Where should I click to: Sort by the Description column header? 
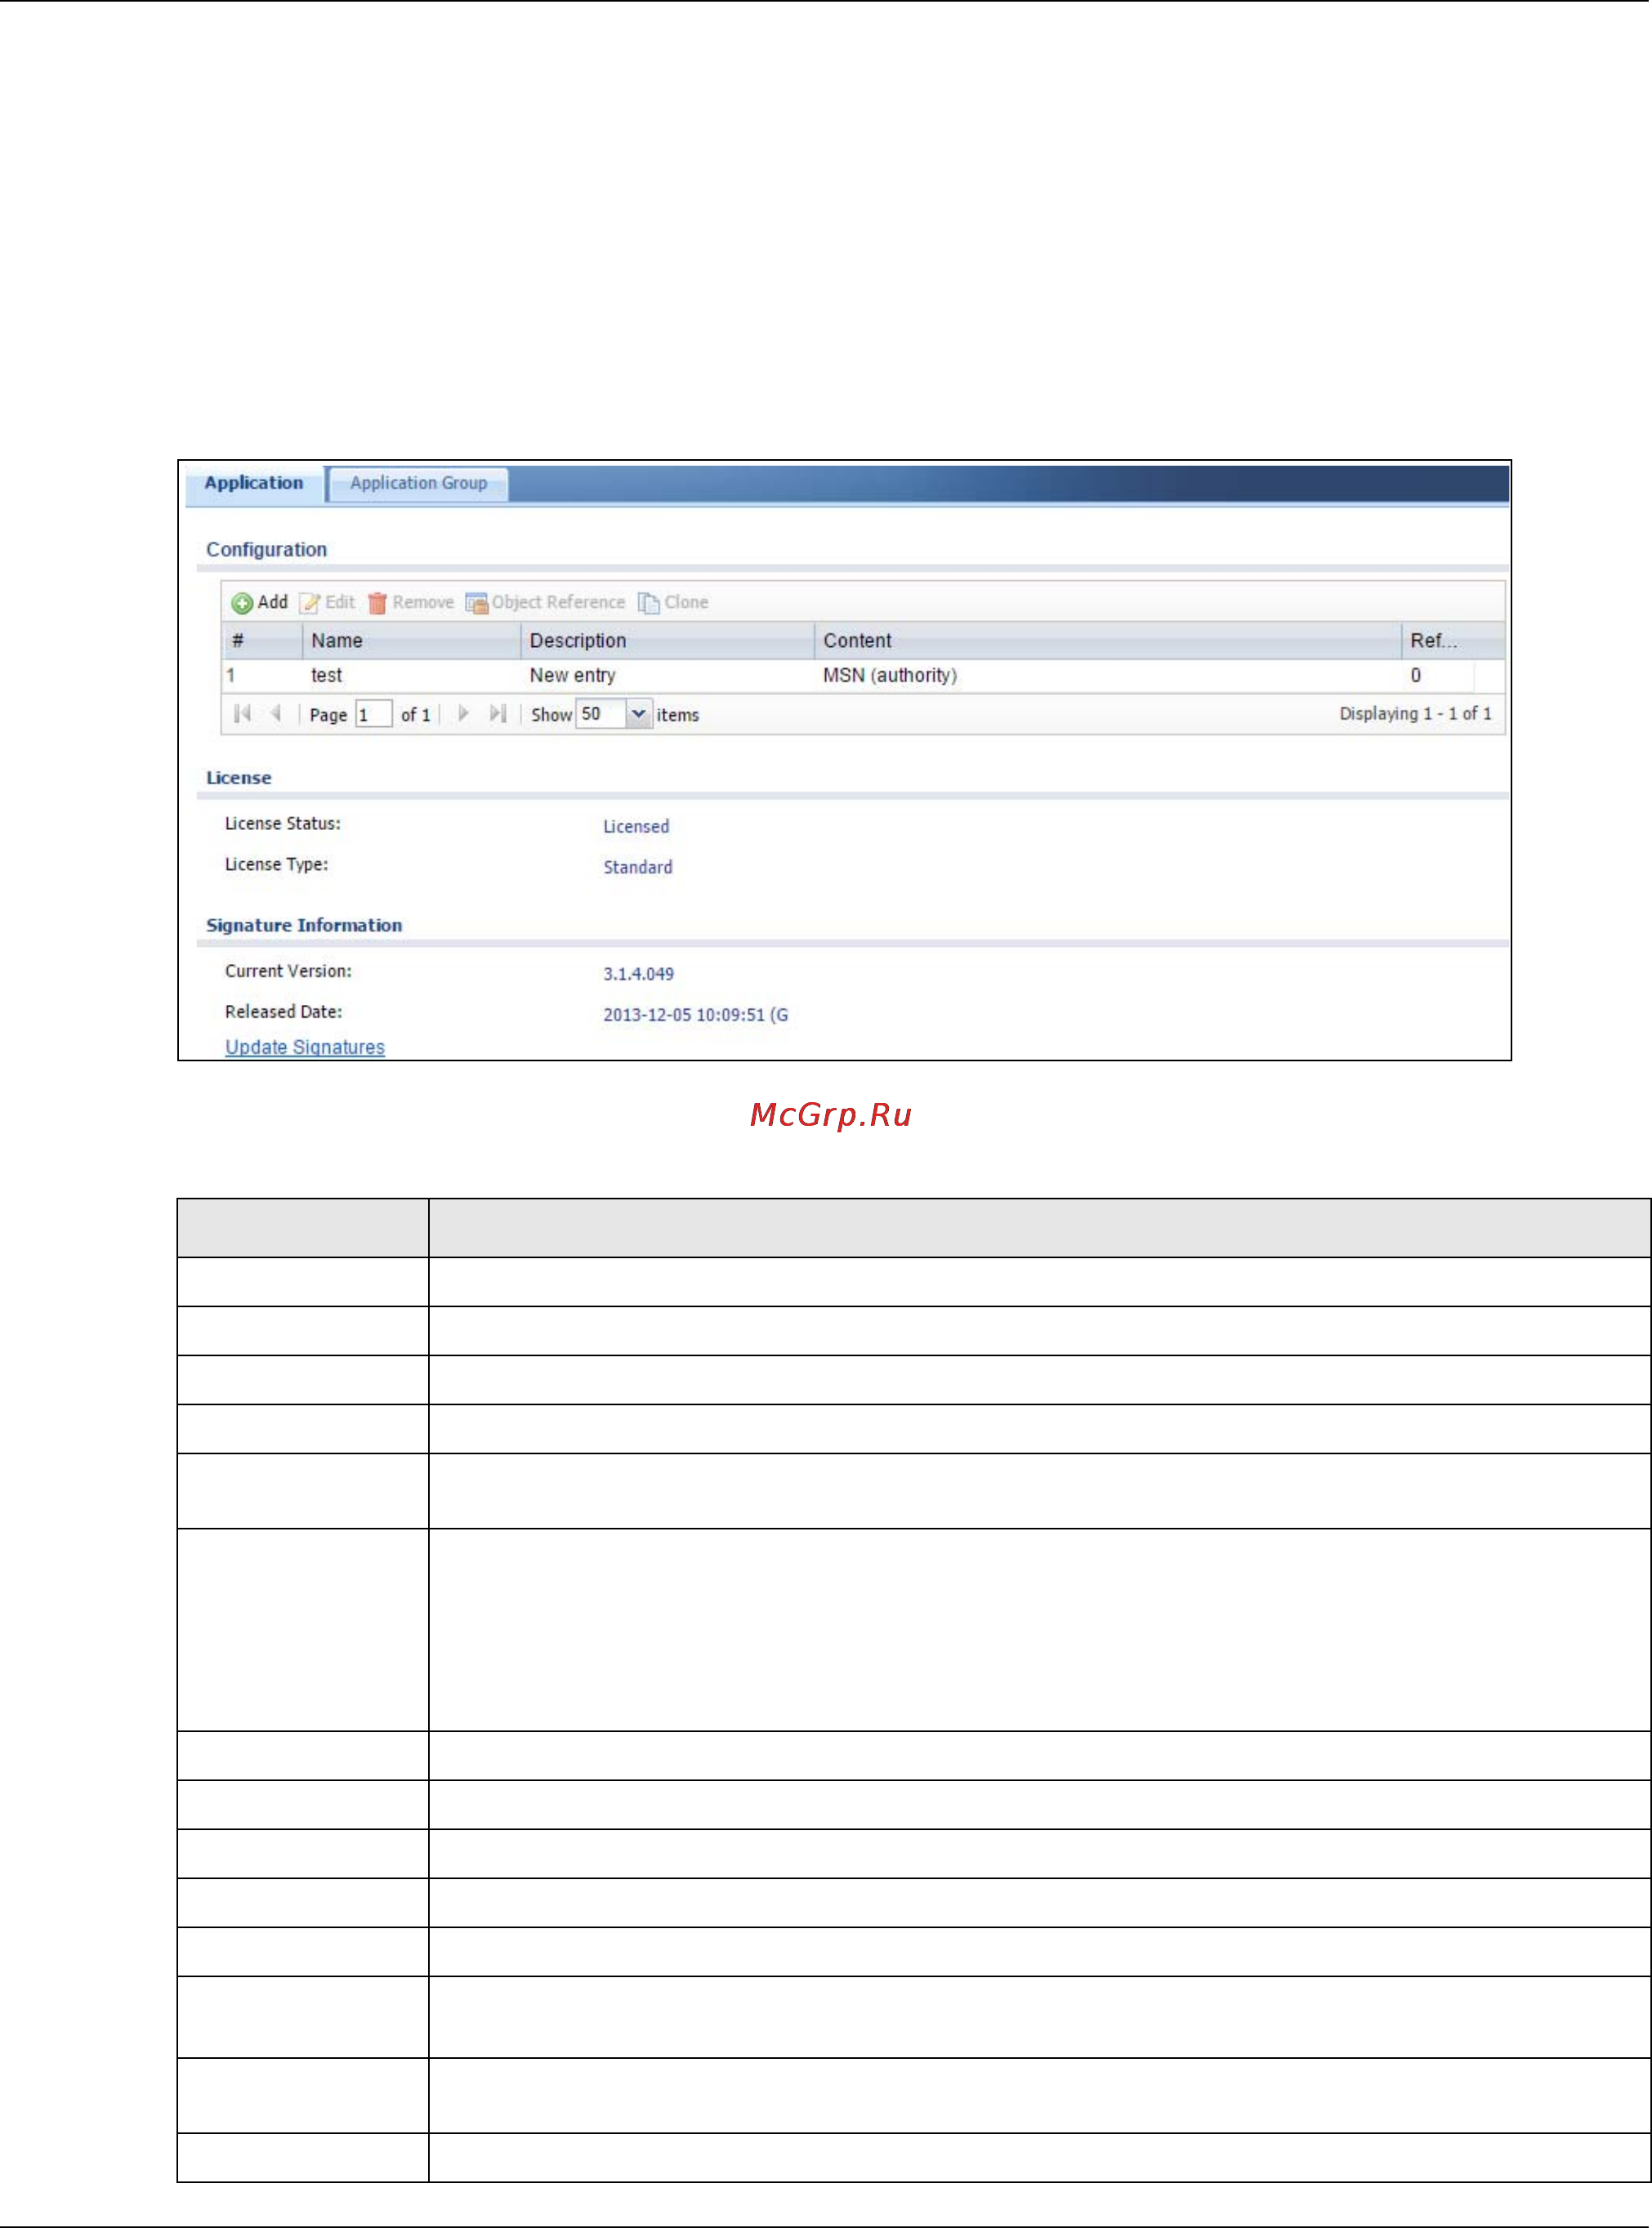coord(667,641)
